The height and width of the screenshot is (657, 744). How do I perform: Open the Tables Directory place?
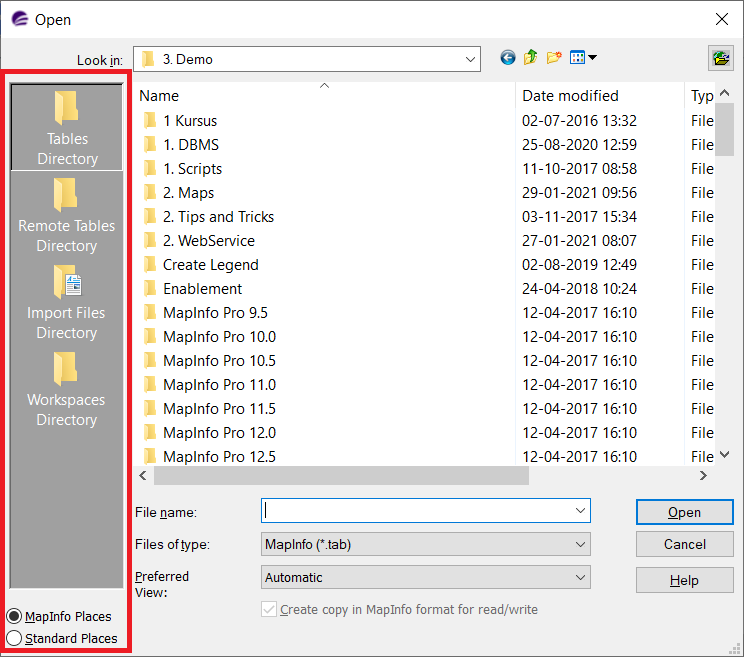(67, 127)
